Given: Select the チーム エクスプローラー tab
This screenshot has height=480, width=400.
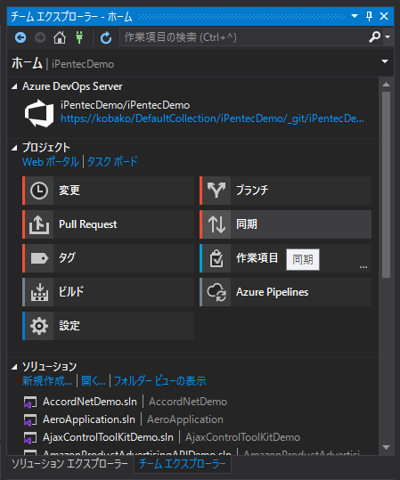Looking at the screenshot, I should (x=182, y=464).
